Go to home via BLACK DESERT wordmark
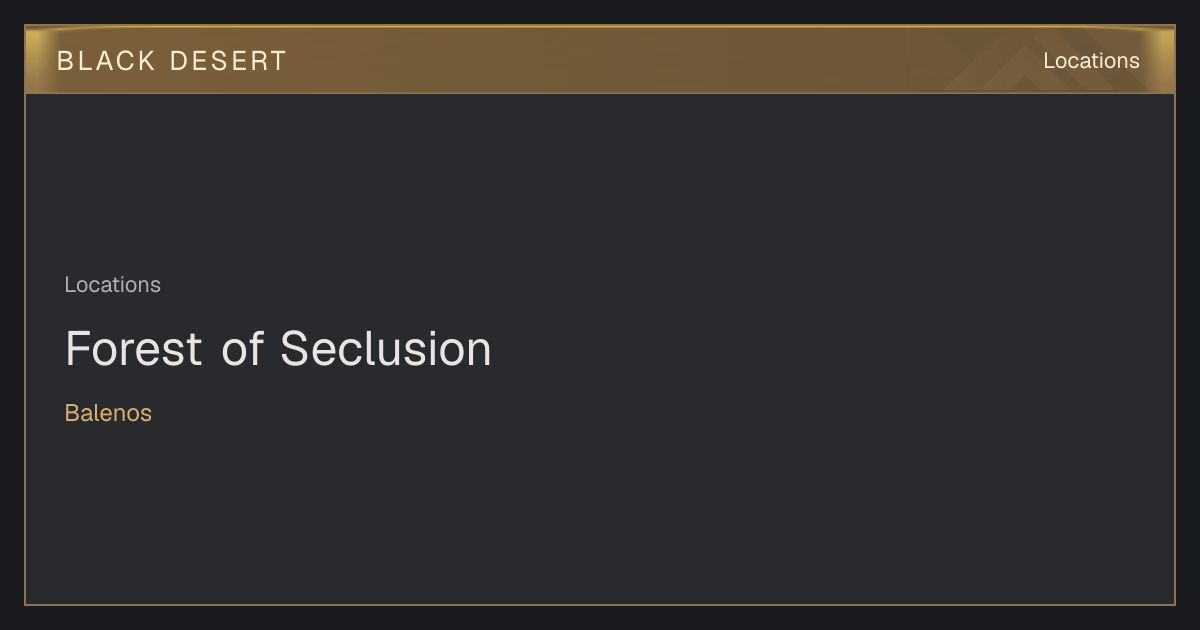 pos(172,61)
